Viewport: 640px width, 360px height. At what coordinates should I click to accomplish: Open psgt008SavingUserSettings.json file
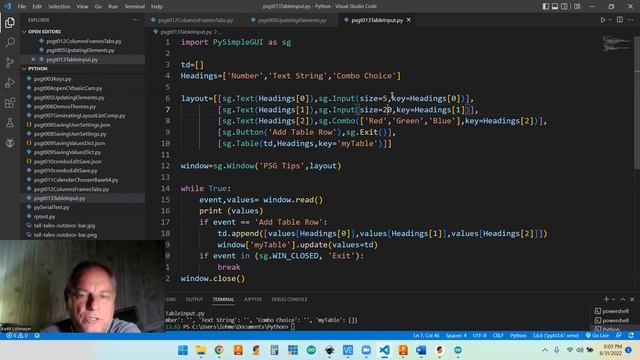(x=72, y=125)
